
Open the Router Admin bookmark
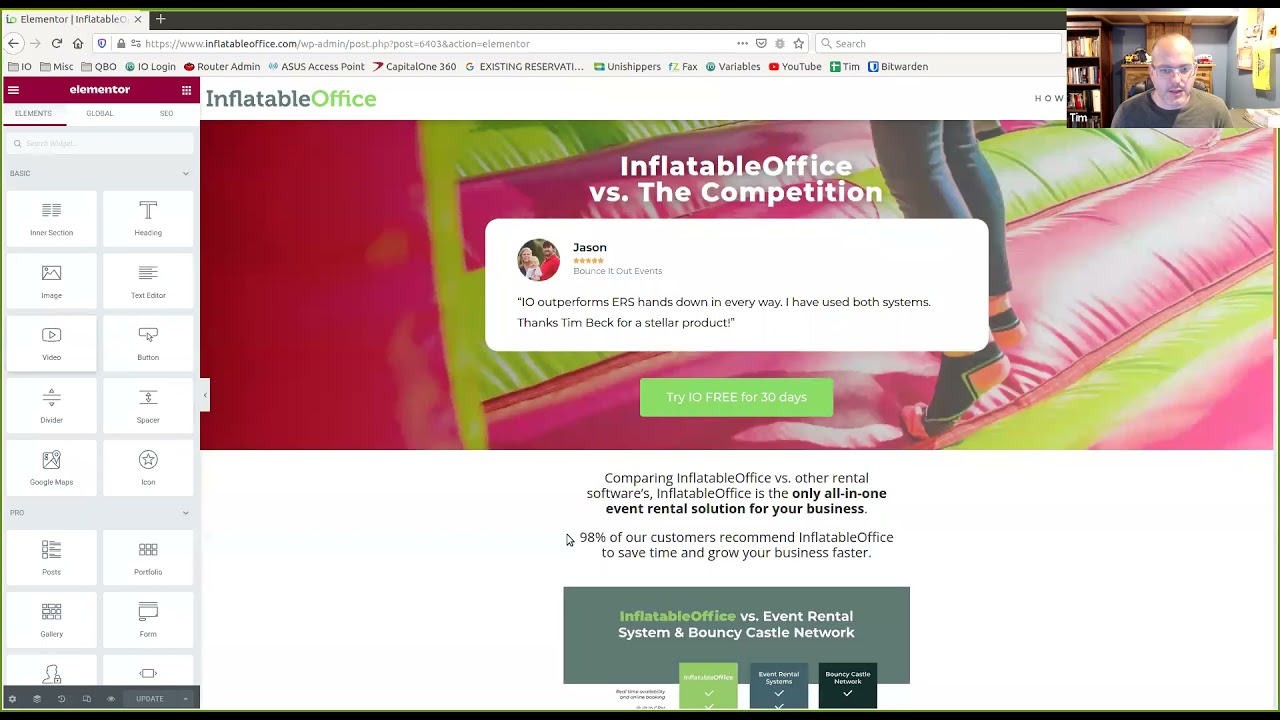pyautogui.click(x=222, y=67)
